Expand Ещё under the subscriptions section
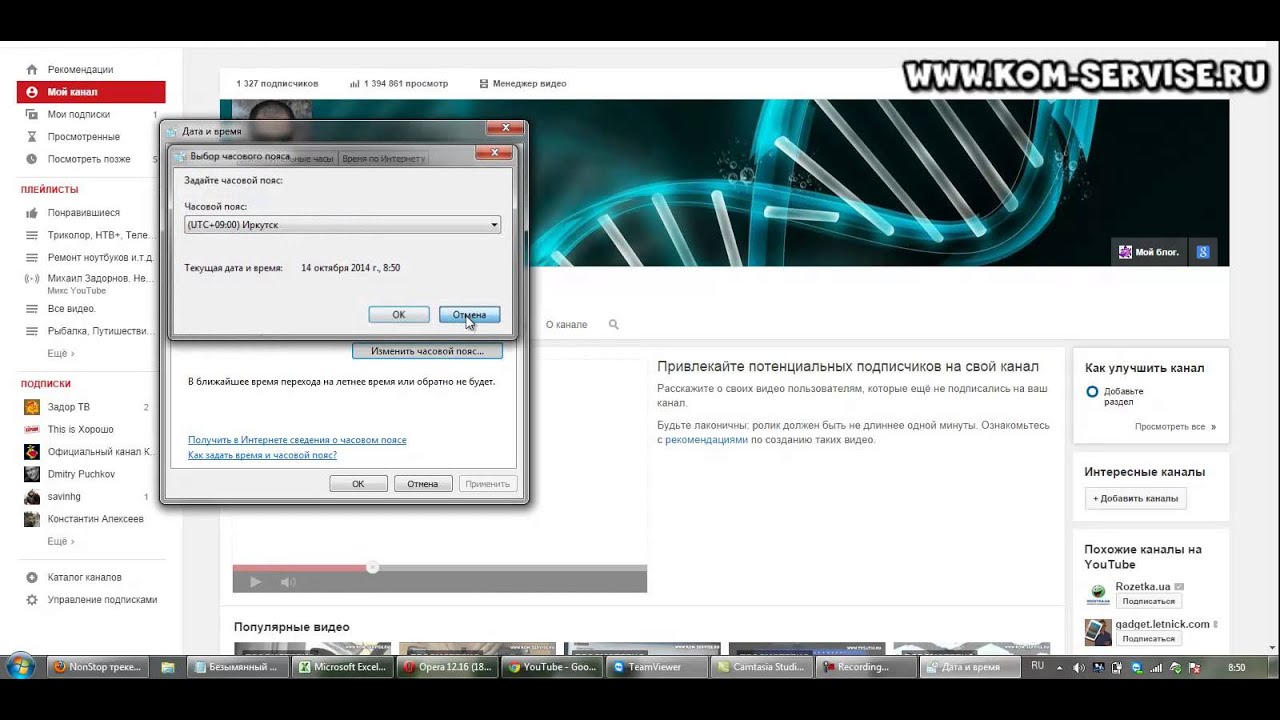This screenshot has width=1280, height=720. 61,541
